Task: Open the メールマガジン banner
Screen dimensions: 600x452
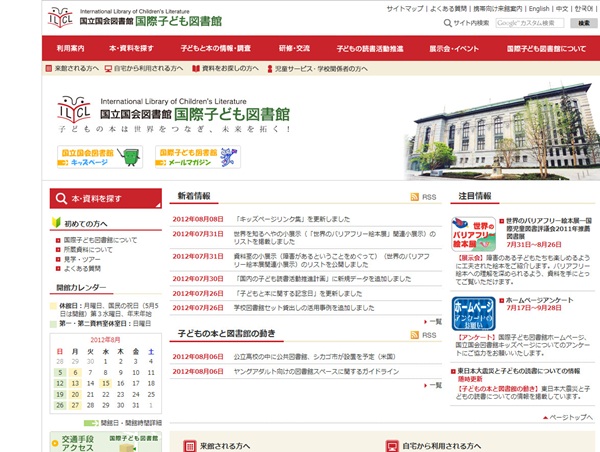Action: click(x=197, y=157)
